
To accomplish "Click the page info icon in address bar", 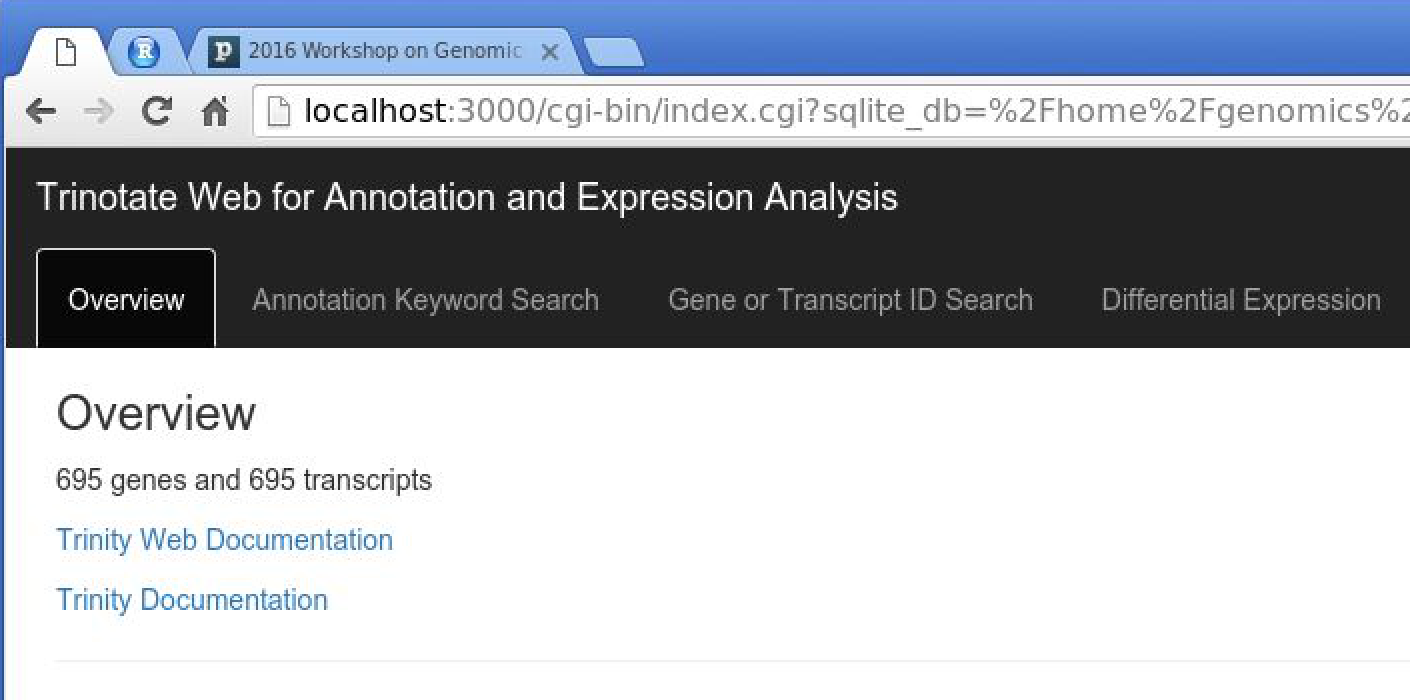I will click(283, 111).
